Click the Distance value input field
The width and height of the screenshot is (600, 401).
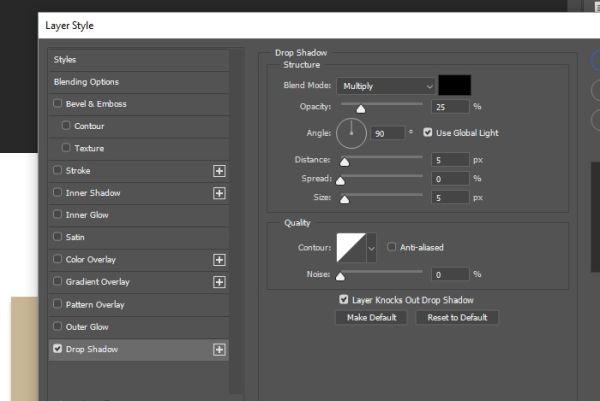point(450,160)
